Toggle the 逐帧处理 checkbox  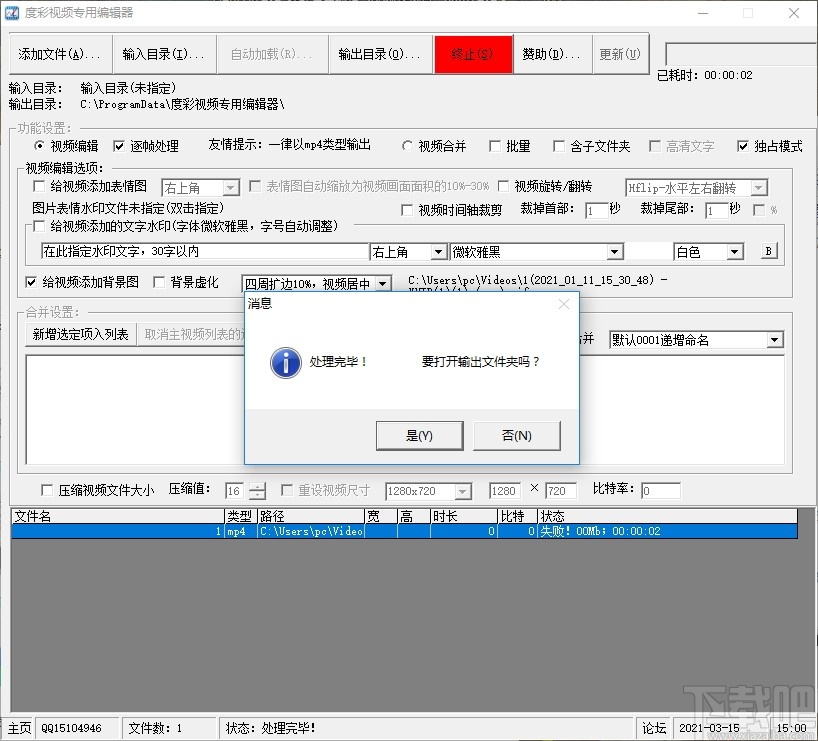click(120, 143)
